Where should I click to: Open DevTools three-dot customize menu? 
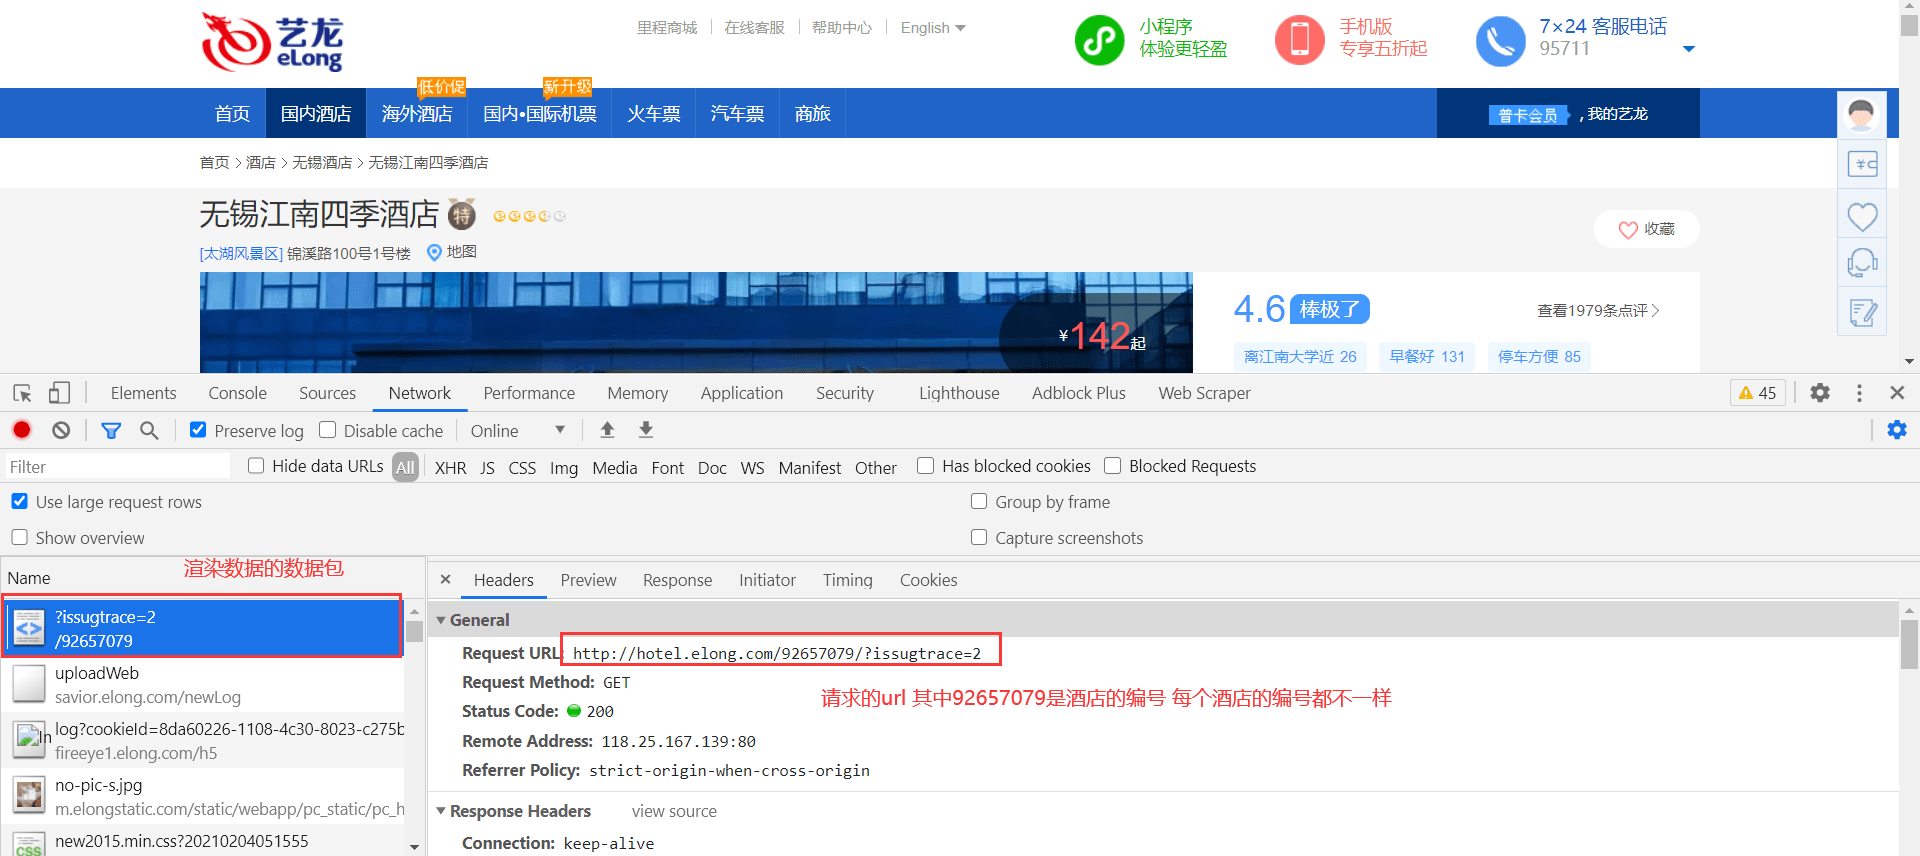point(1859,393)
